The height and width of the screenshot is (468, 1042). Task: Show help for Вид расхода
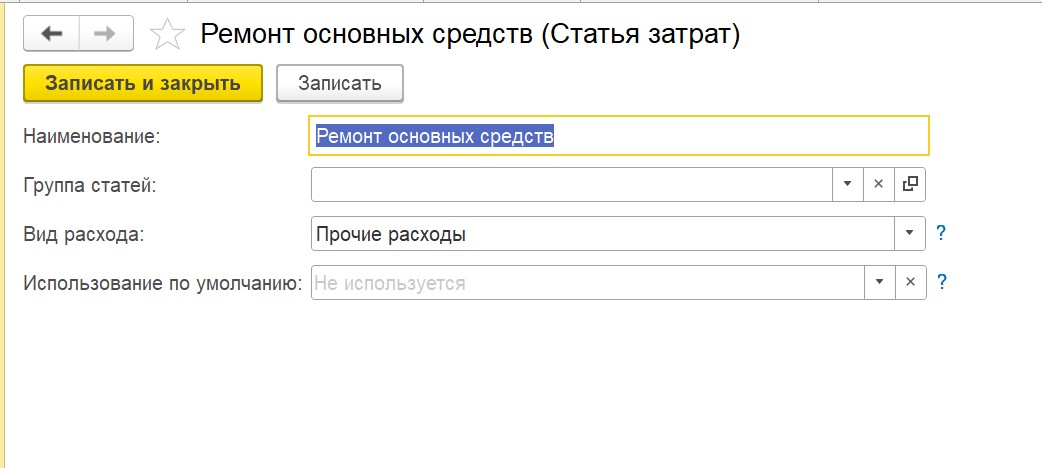[x=941, y=233]
